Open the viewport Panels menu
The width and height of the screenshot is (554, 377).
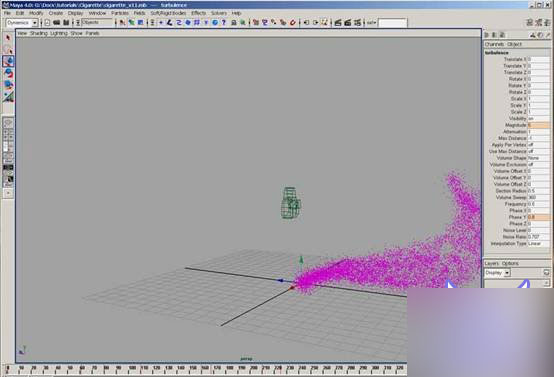pos(92,33)
